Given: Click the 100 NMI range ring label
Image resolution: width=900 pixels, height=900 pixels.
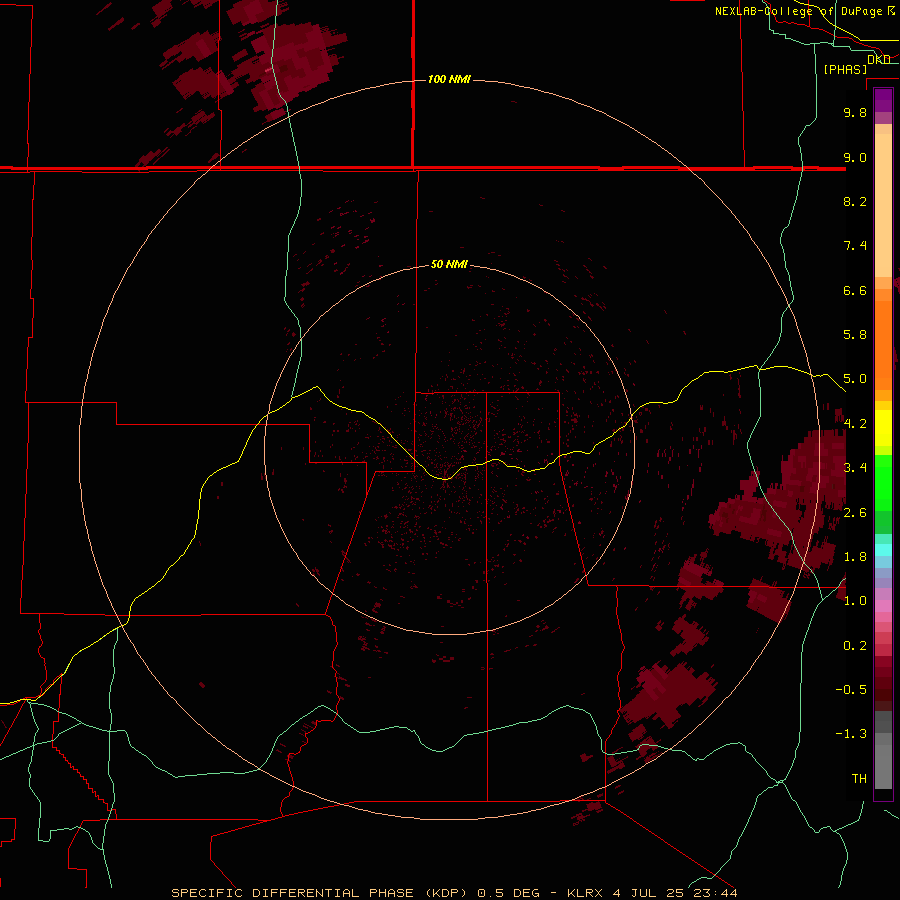Looking at the screenshot, I should pyautogui.click(x=449, y=79).
